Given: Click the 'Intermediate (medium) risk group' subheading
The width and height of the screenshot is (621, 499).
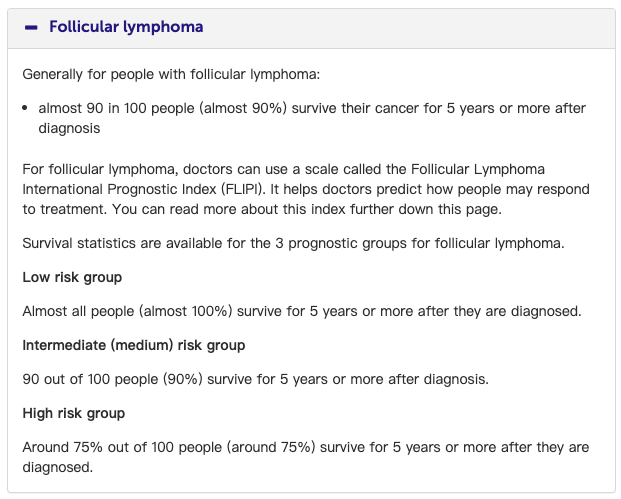Looking at the screenshot, I should [134, 345].
